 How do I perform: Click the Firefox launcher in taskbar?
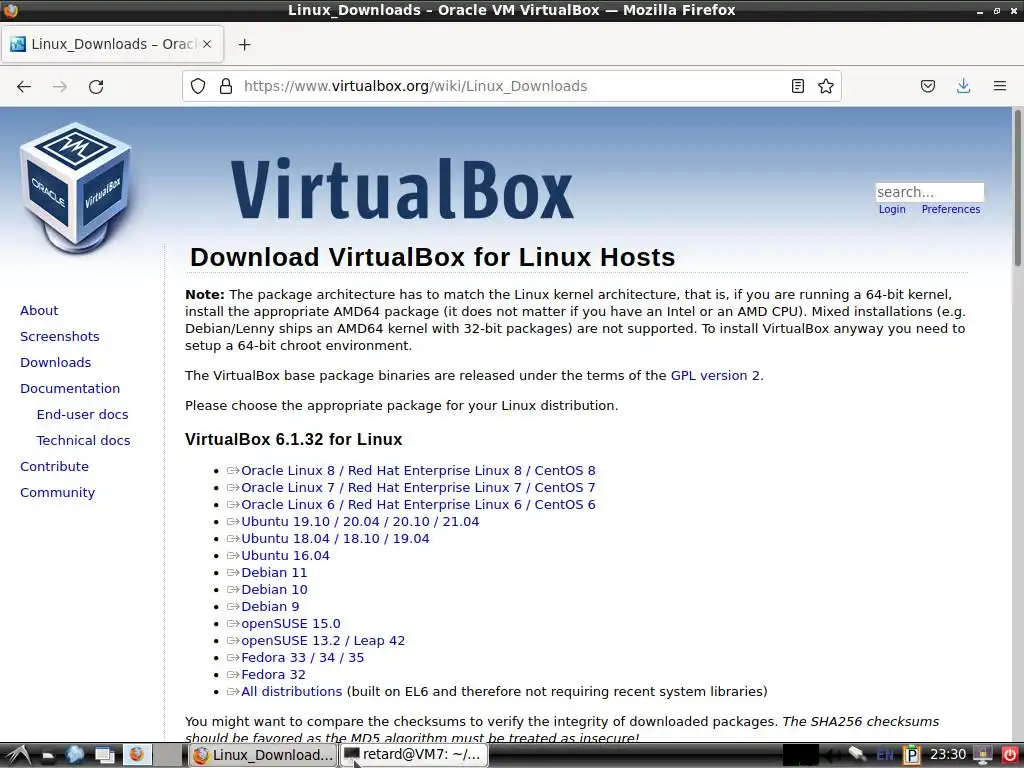click(x=136, y=755)
